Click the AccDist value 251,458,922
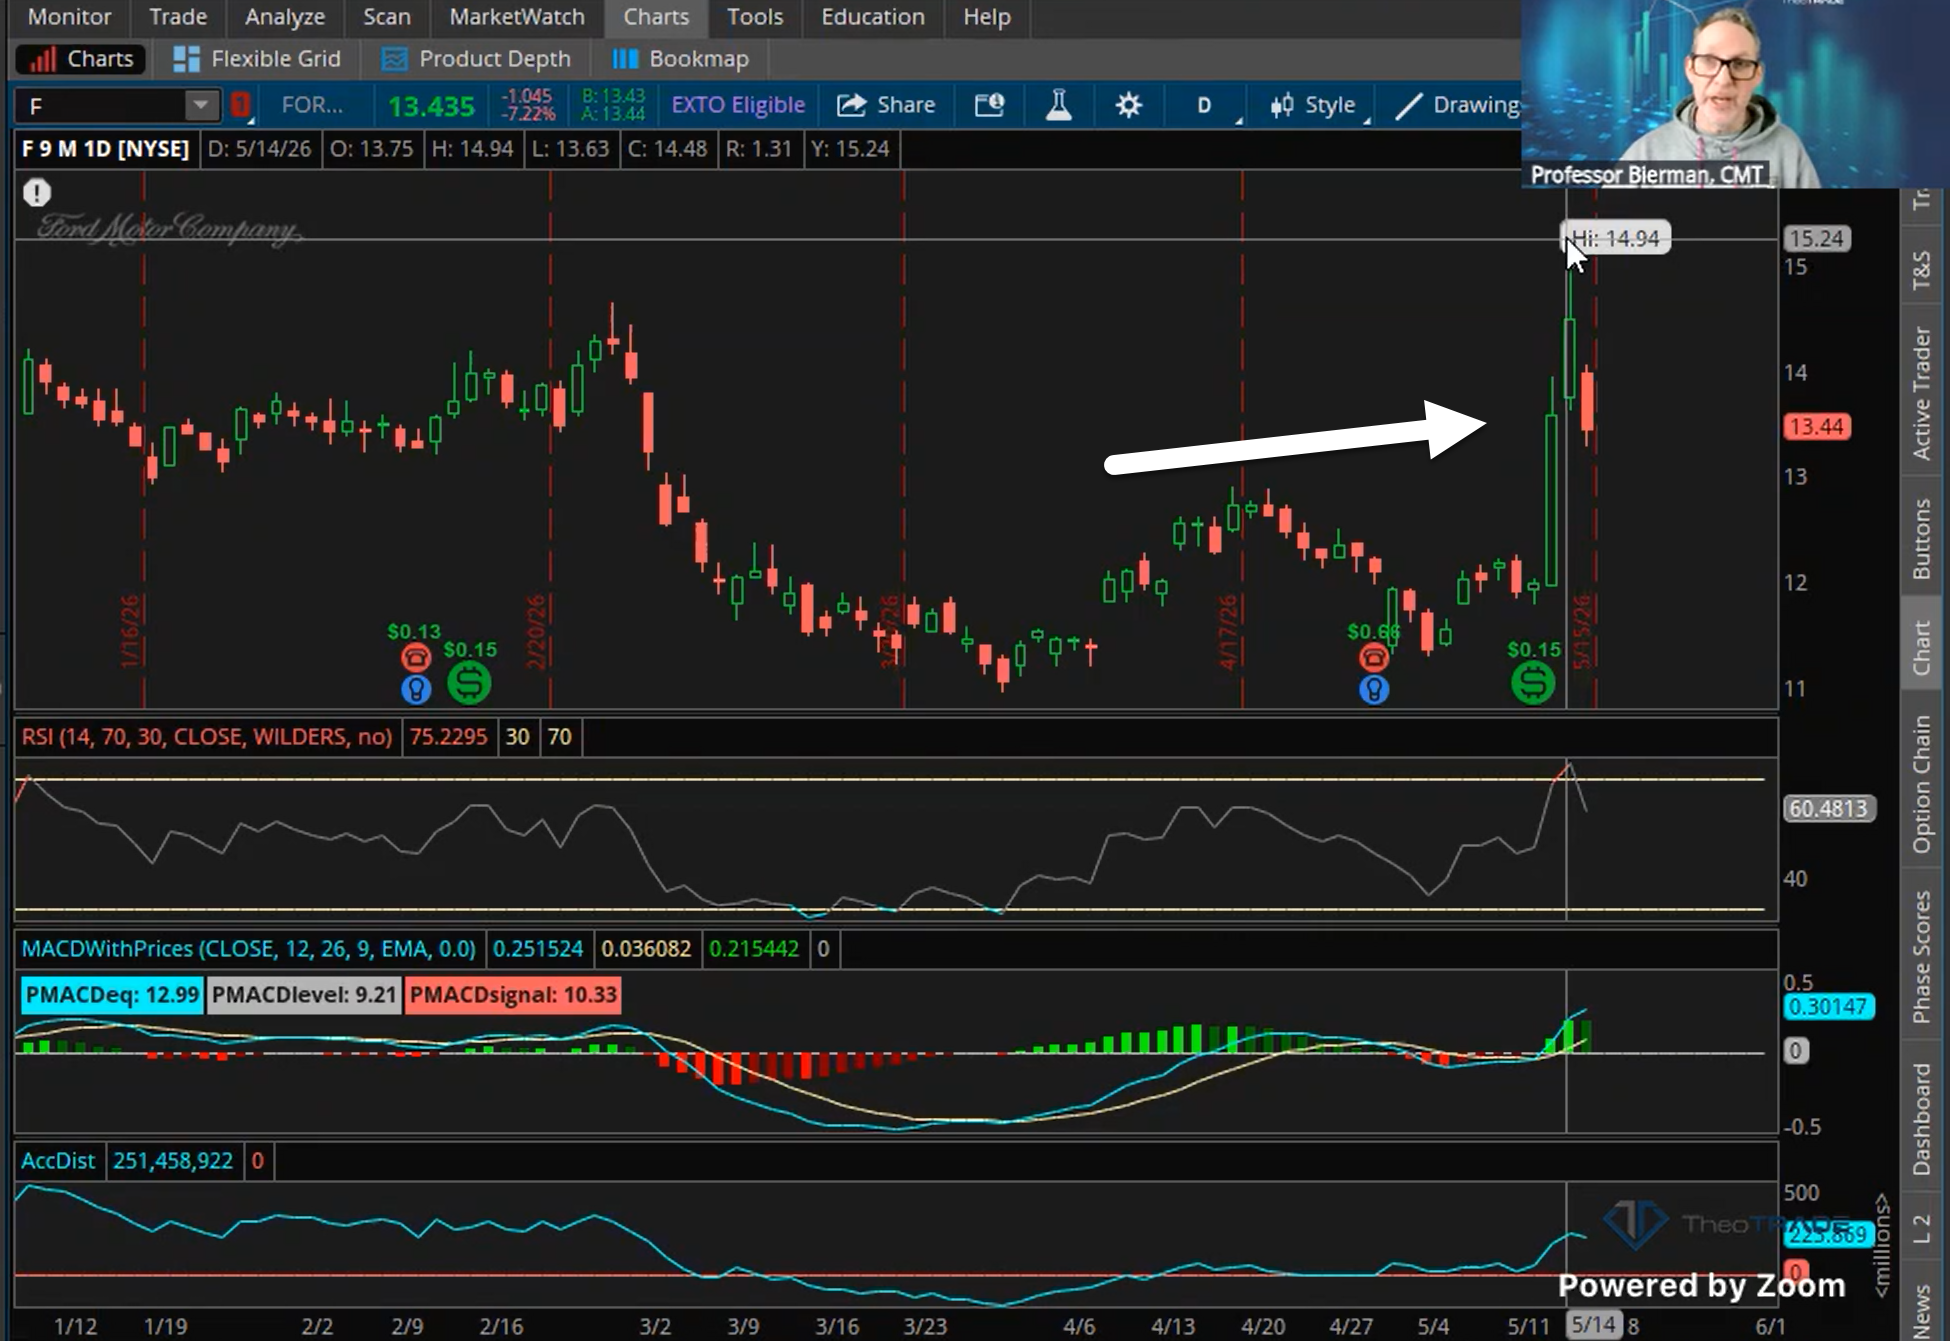This screenshot has height=1341, width=1950. 172,1161
